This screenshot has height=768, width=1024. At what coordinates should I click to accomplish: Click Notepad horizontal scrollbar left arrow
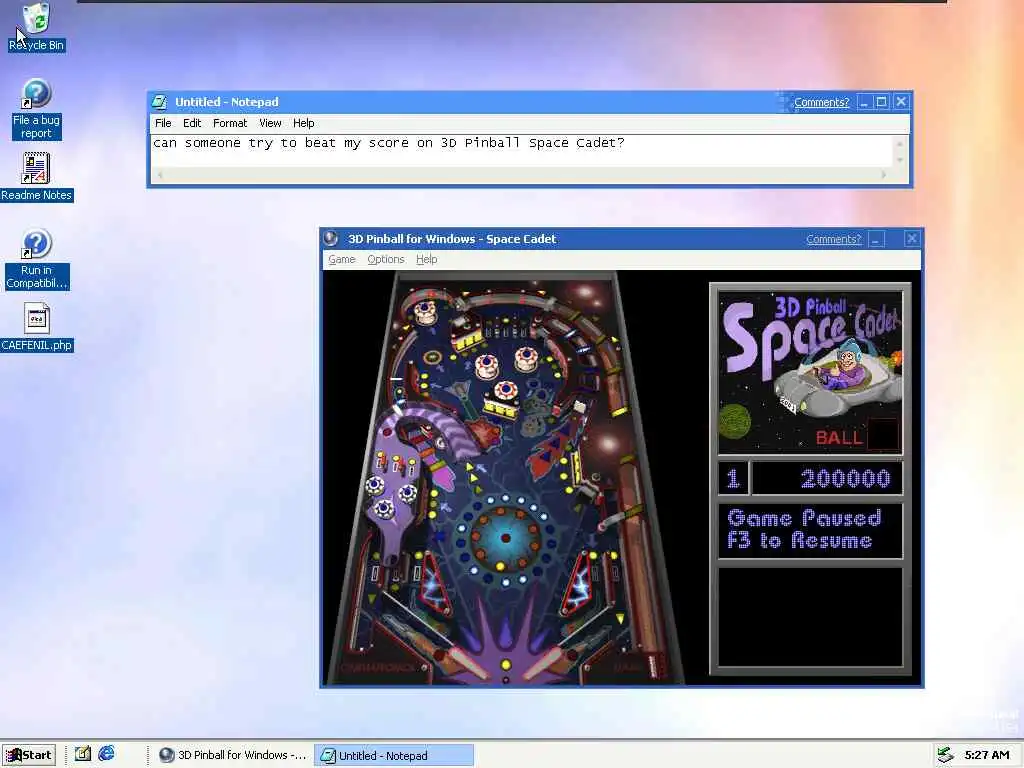pos(161,175)
